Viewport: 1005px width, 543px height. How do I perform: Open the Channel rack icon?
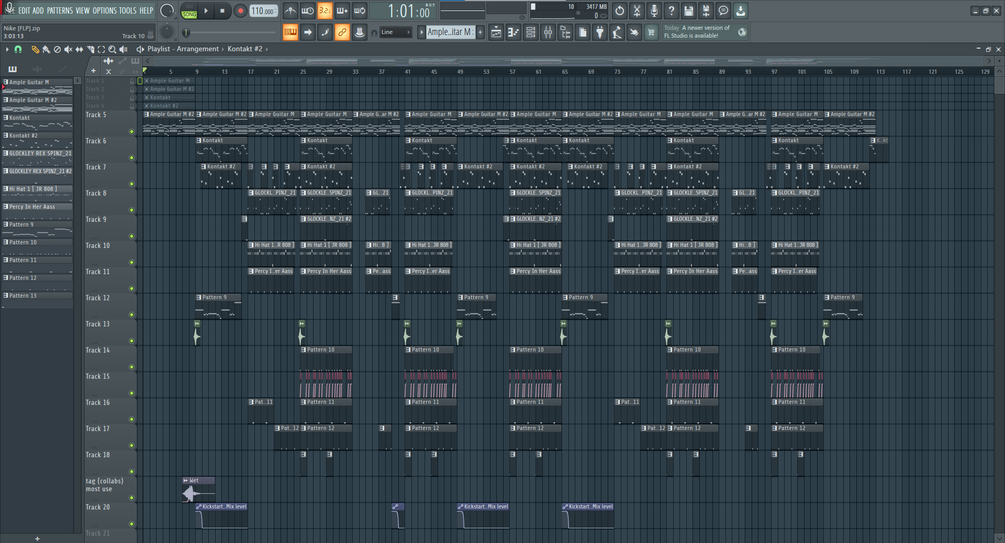click(531, 32)
